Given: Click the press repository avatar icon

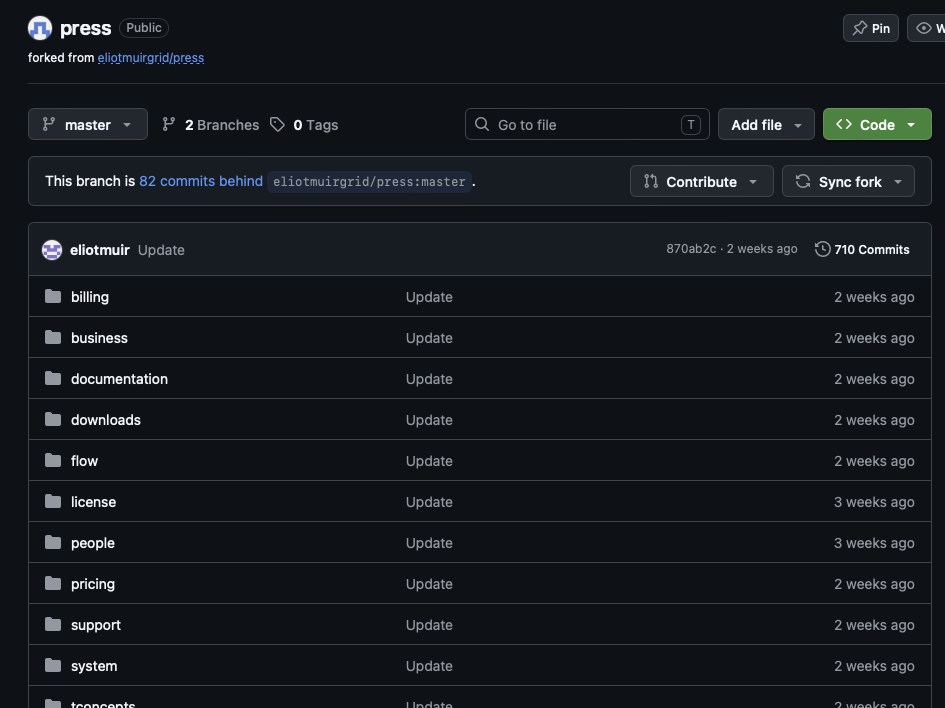Looking at the screenshot, I should (40, 28).
